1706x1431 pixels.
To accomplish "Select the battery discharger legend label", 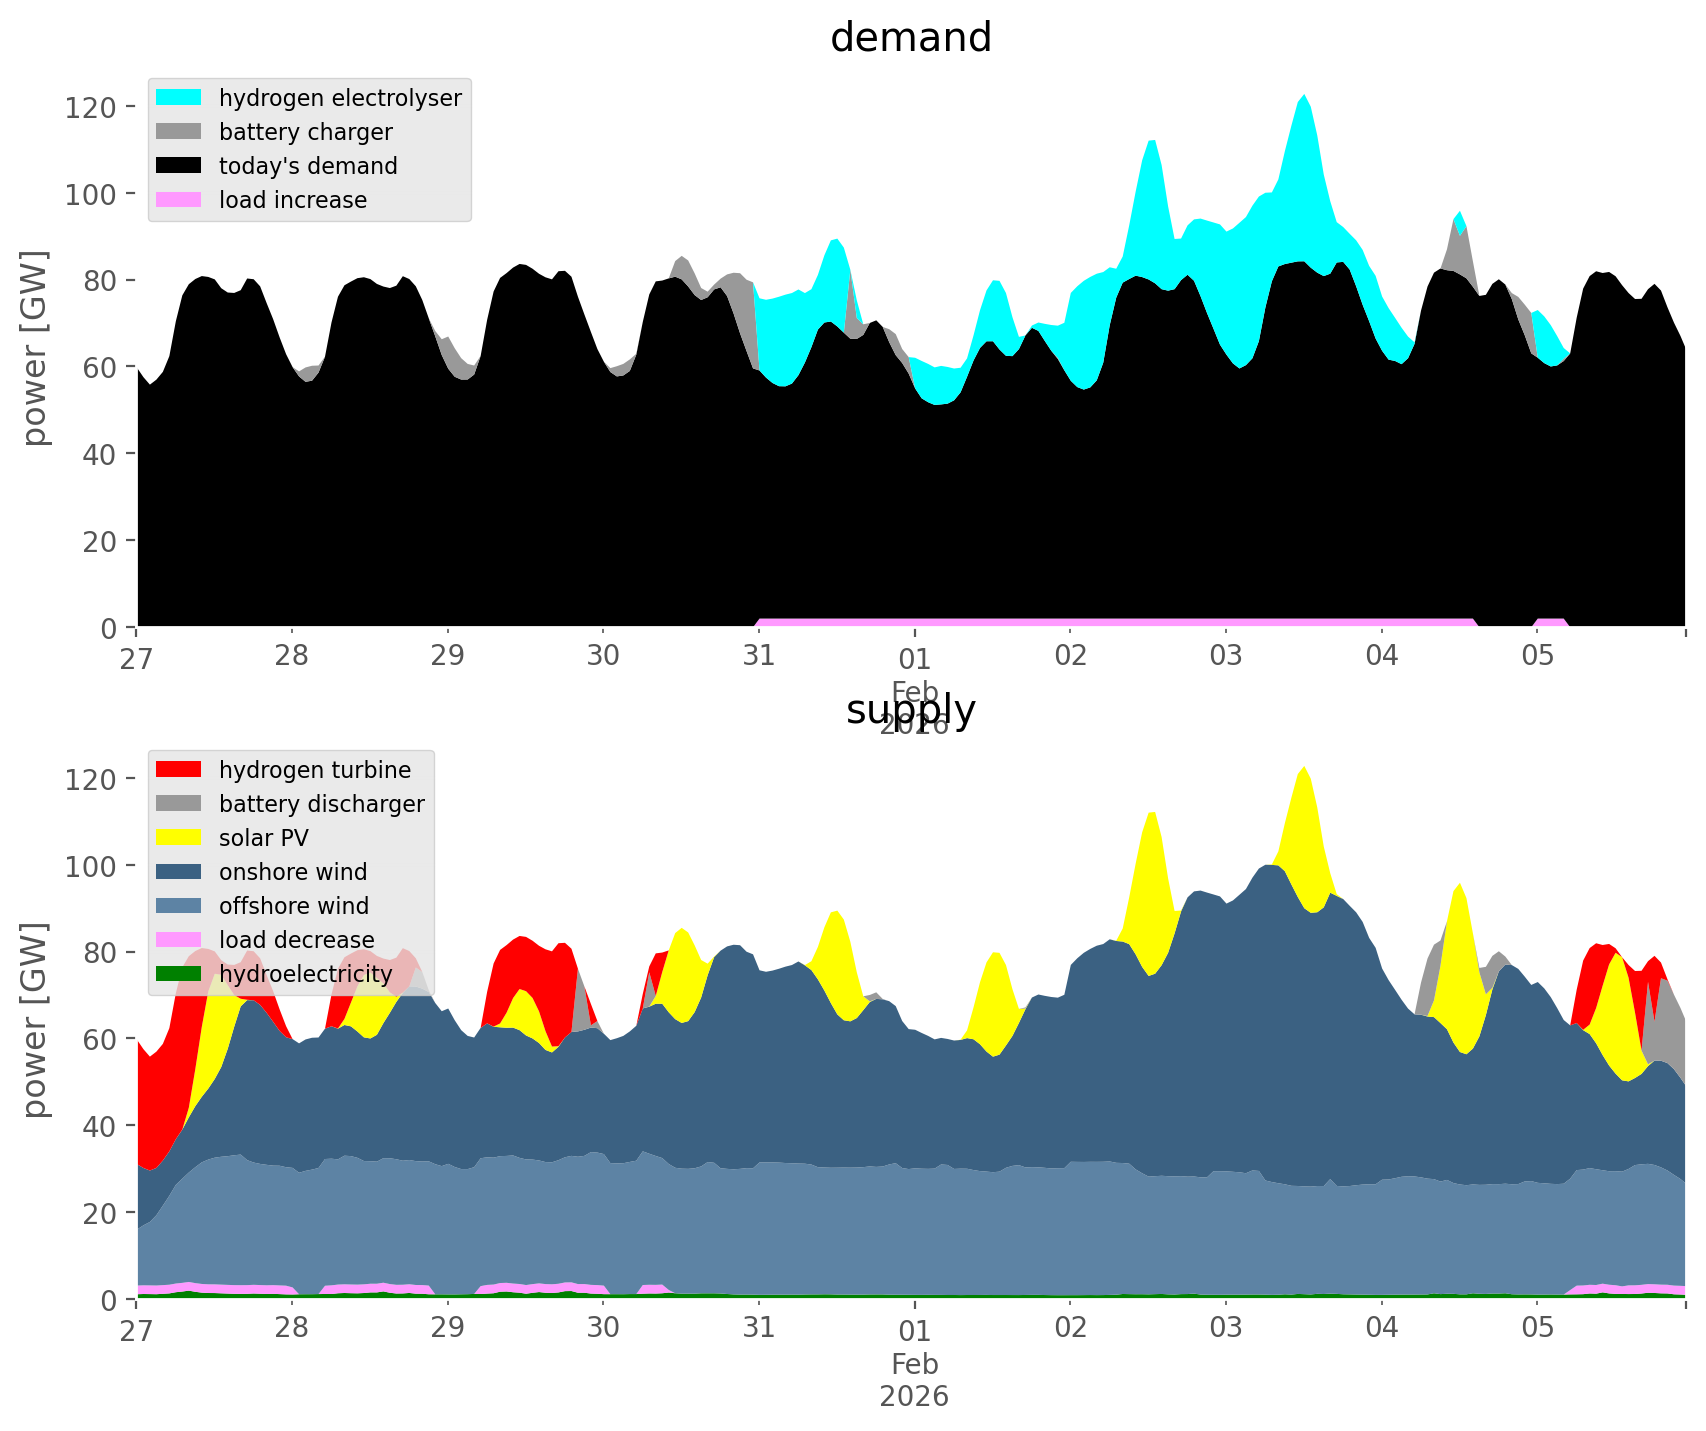I will click(321, 804).
